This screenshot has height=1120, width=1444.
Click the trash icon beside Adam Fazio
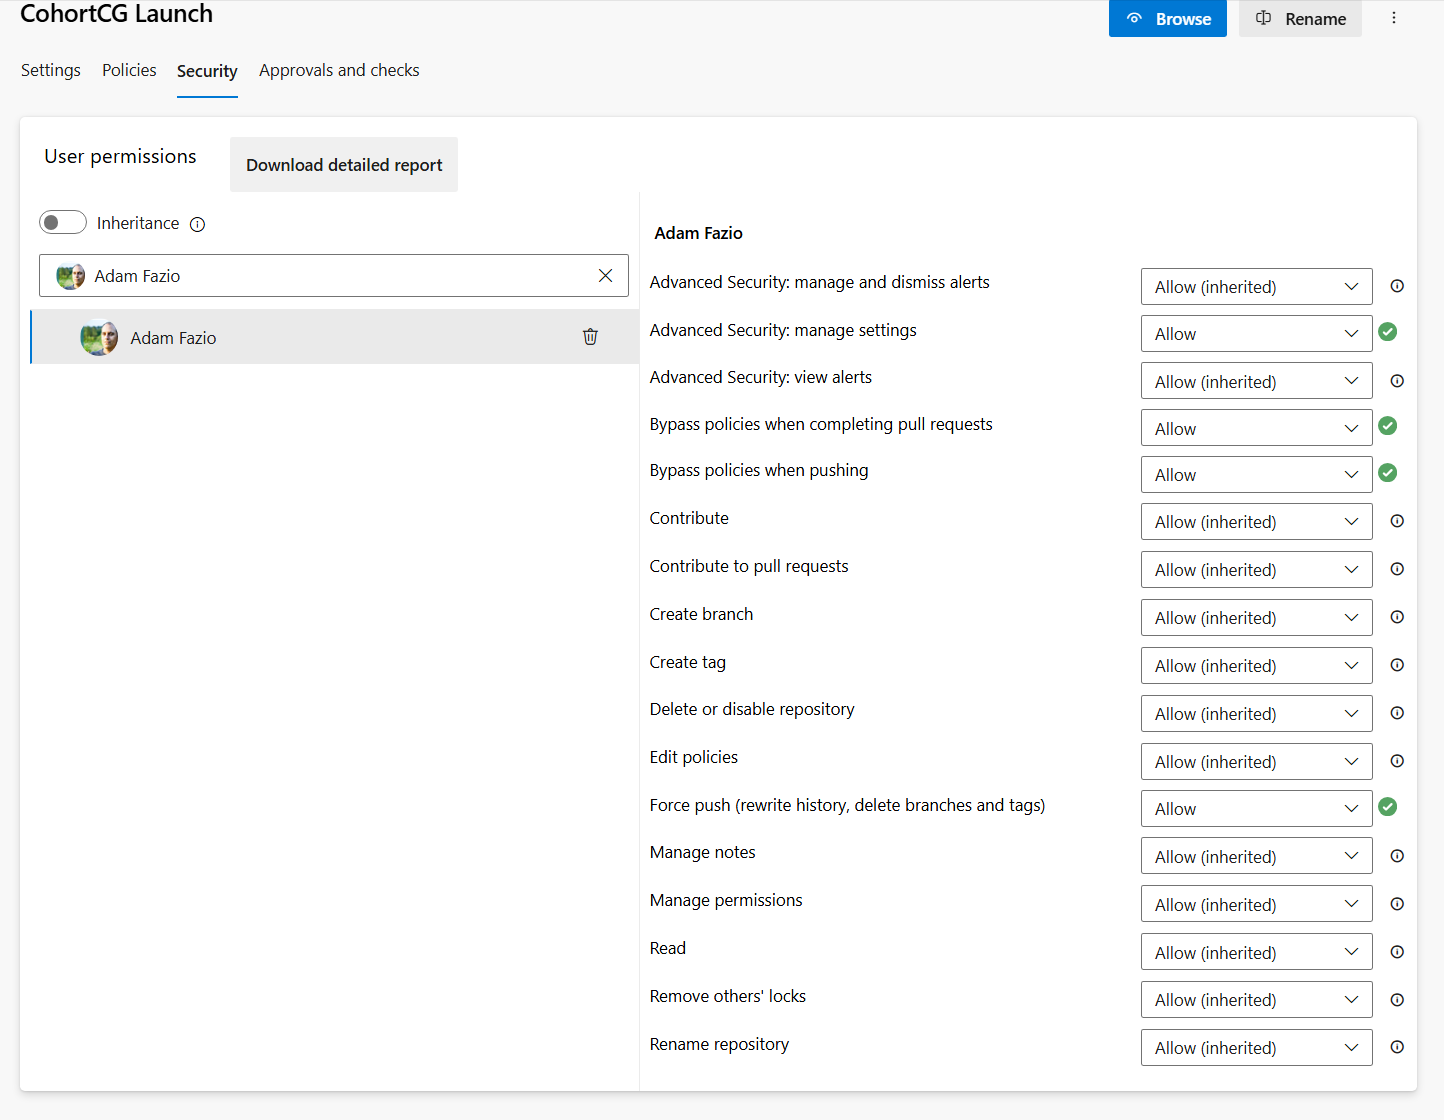click(x=590, y=337)
